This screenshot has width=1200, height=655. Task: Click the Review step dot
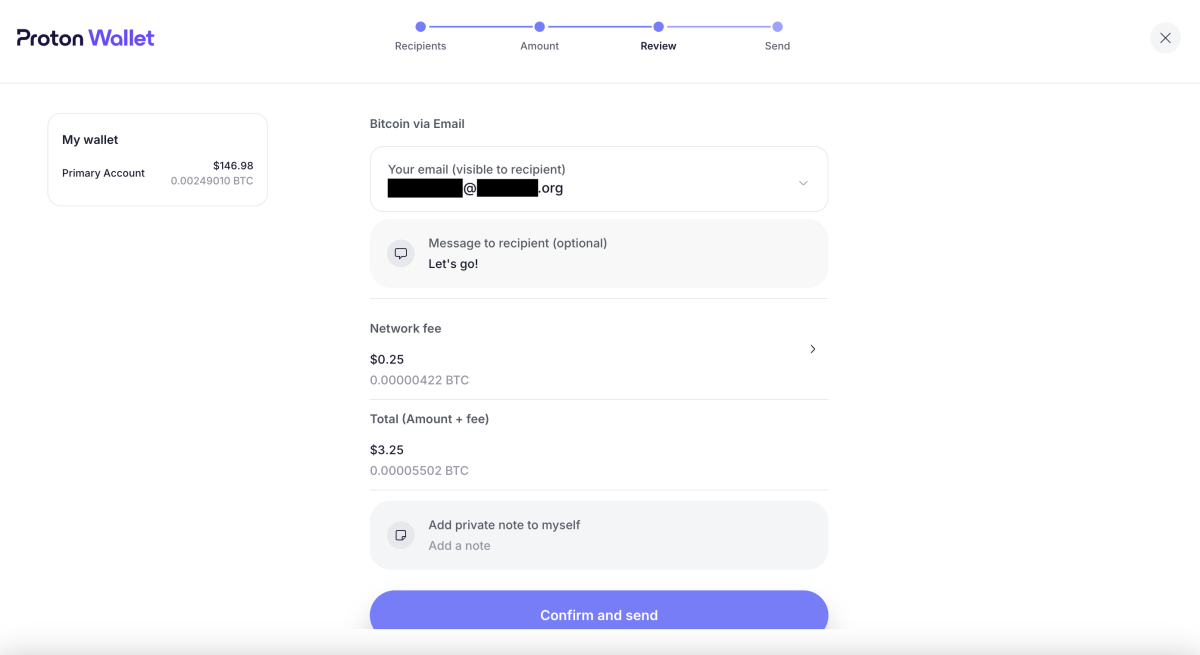click(x=658, y=27)
